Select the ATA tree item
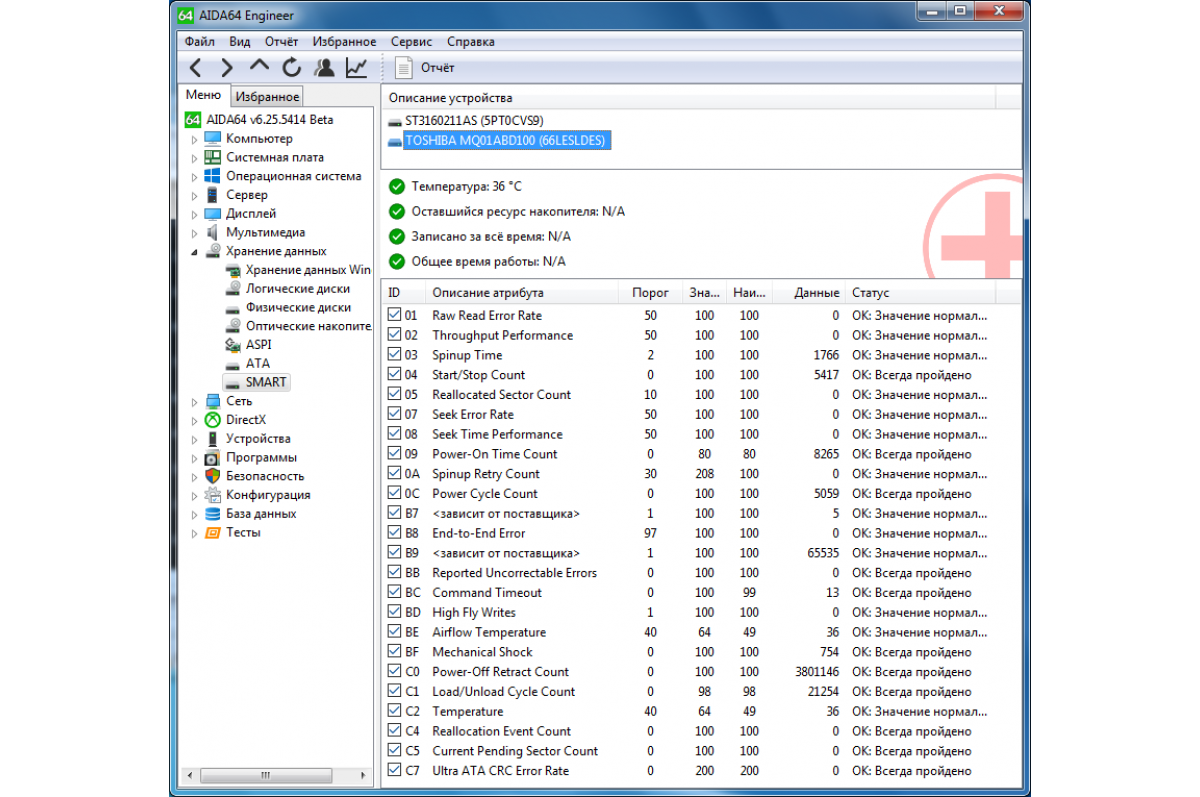 coord(257,363)
